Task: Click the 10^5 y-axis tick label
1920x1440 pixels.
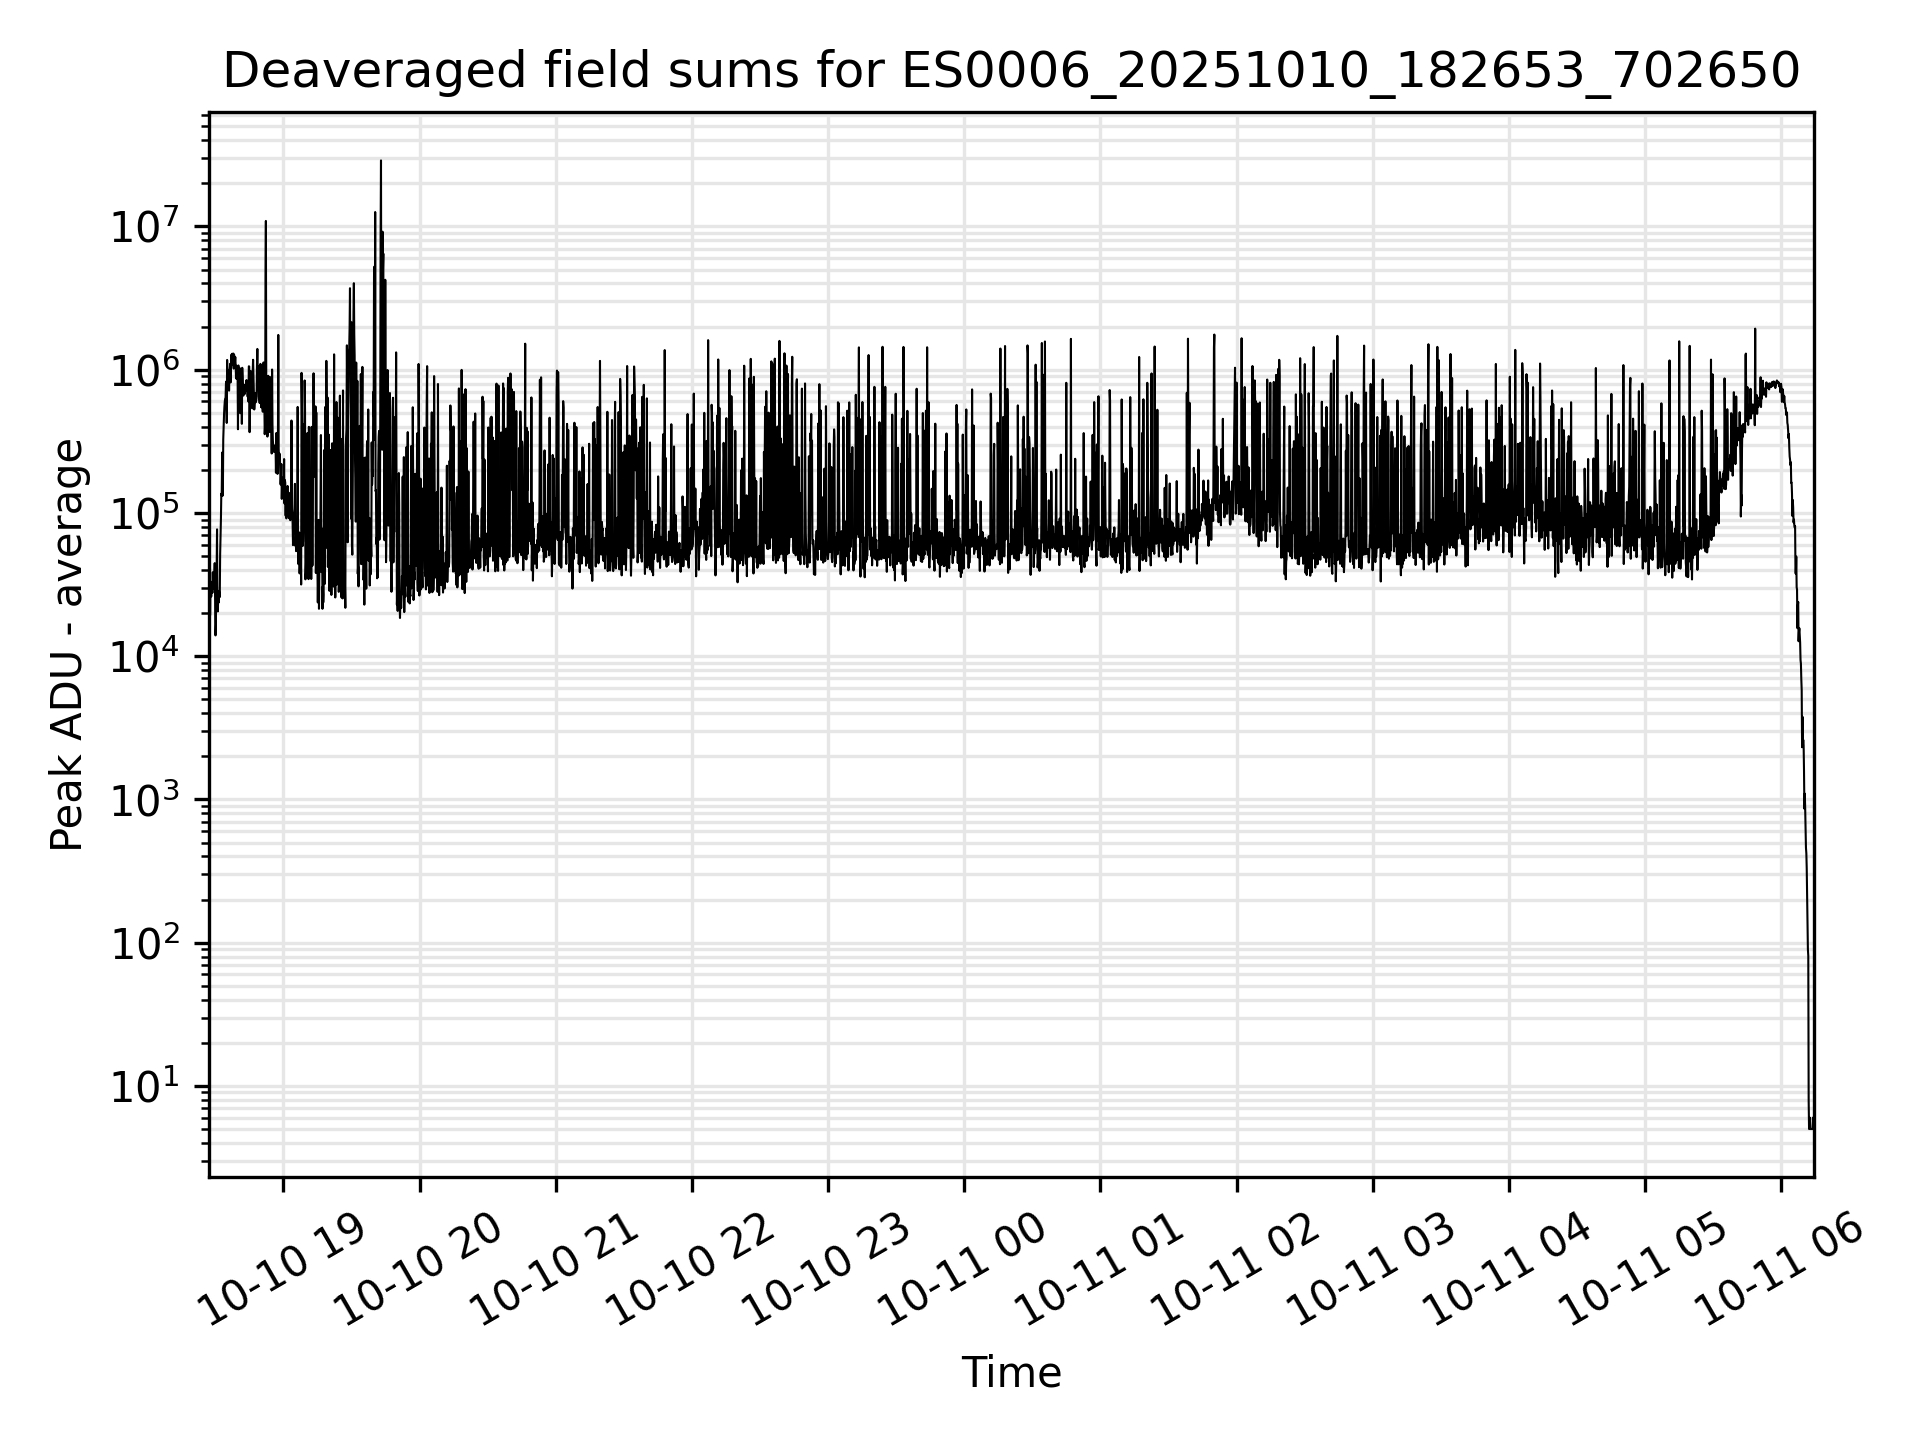Action: (143, 514)
